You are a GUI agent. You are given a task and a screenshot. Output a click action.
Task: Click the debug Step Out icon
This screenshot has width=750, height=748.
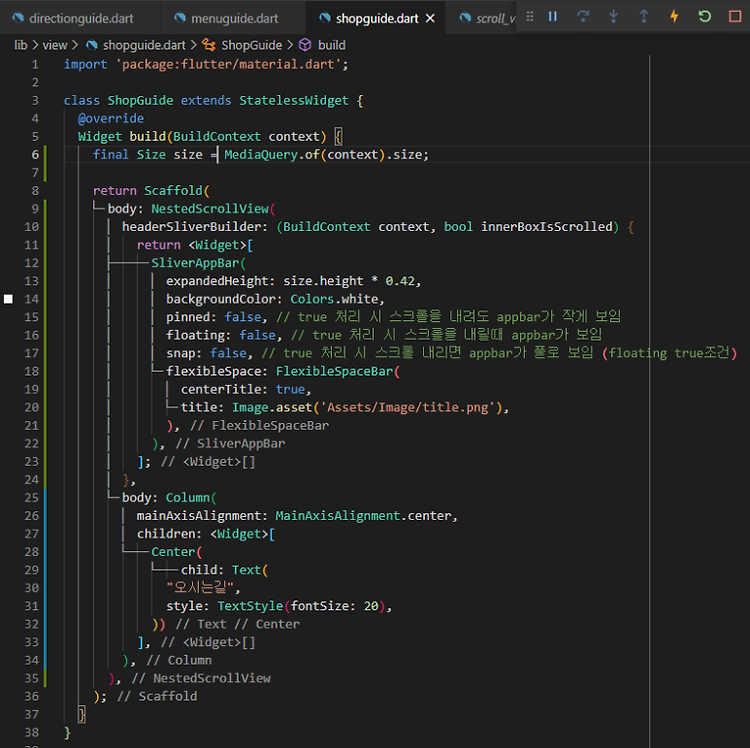[644, 17]
